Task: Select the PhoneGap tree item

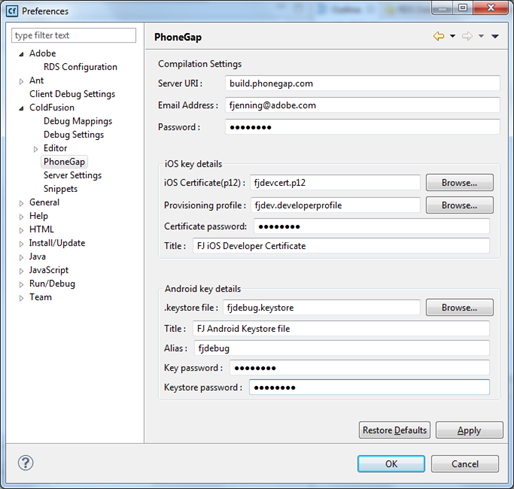Action: click(64, 162)
